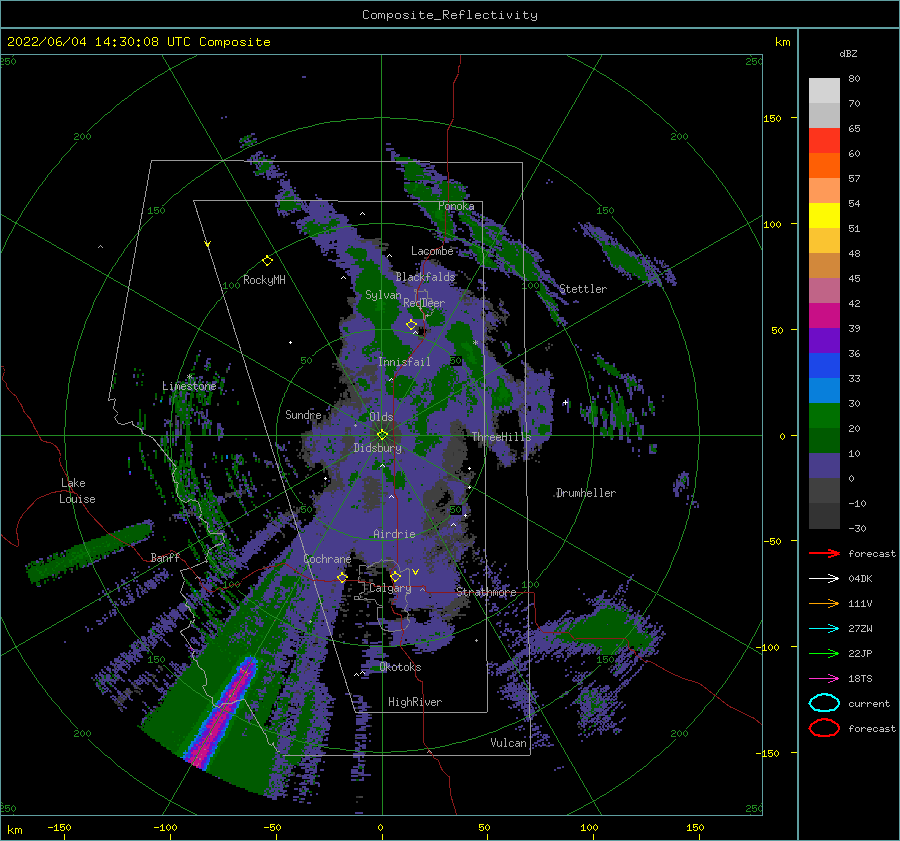Click the Banff town label
900x841 pixels.
[165, 557]
